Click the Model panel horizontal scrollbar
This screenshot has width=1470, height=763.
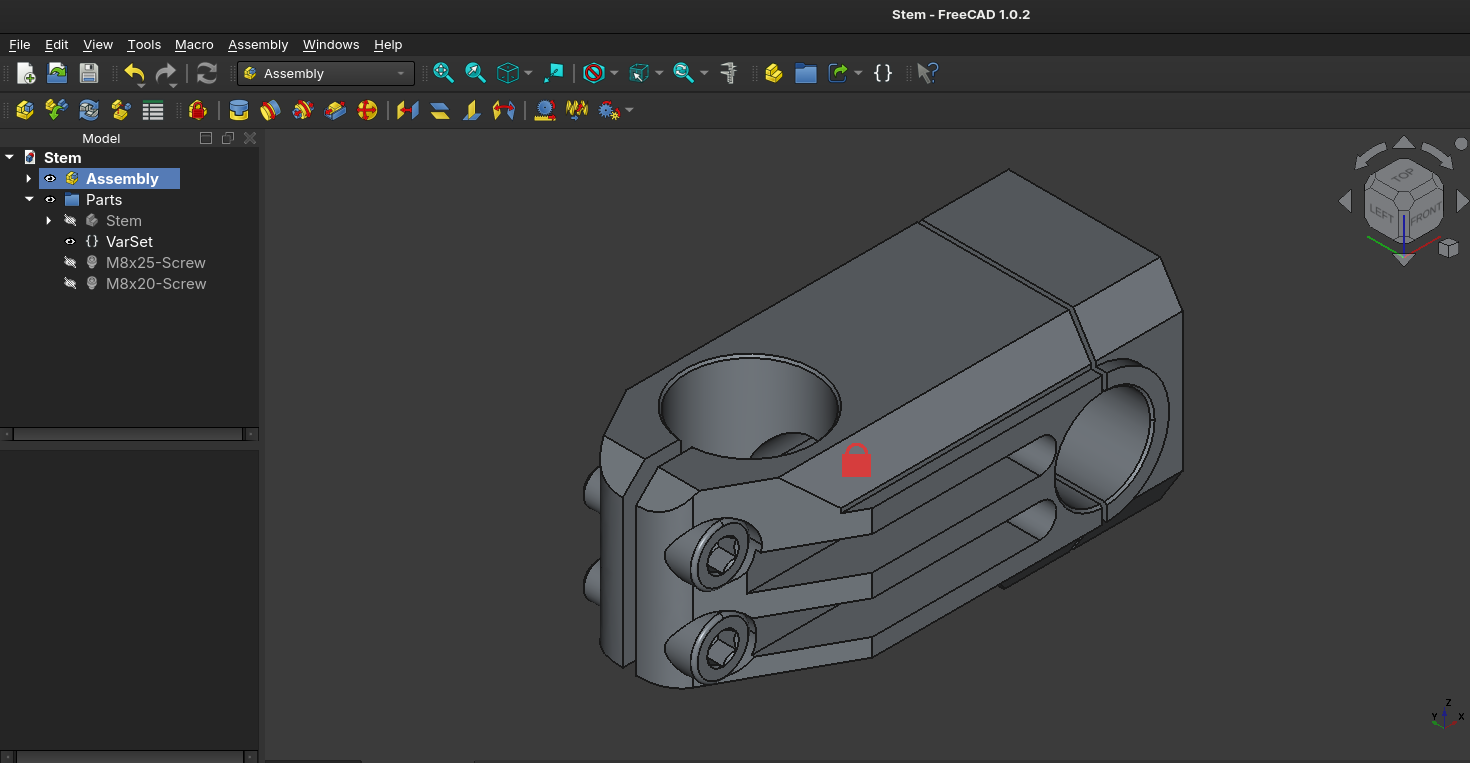(128, 434)
